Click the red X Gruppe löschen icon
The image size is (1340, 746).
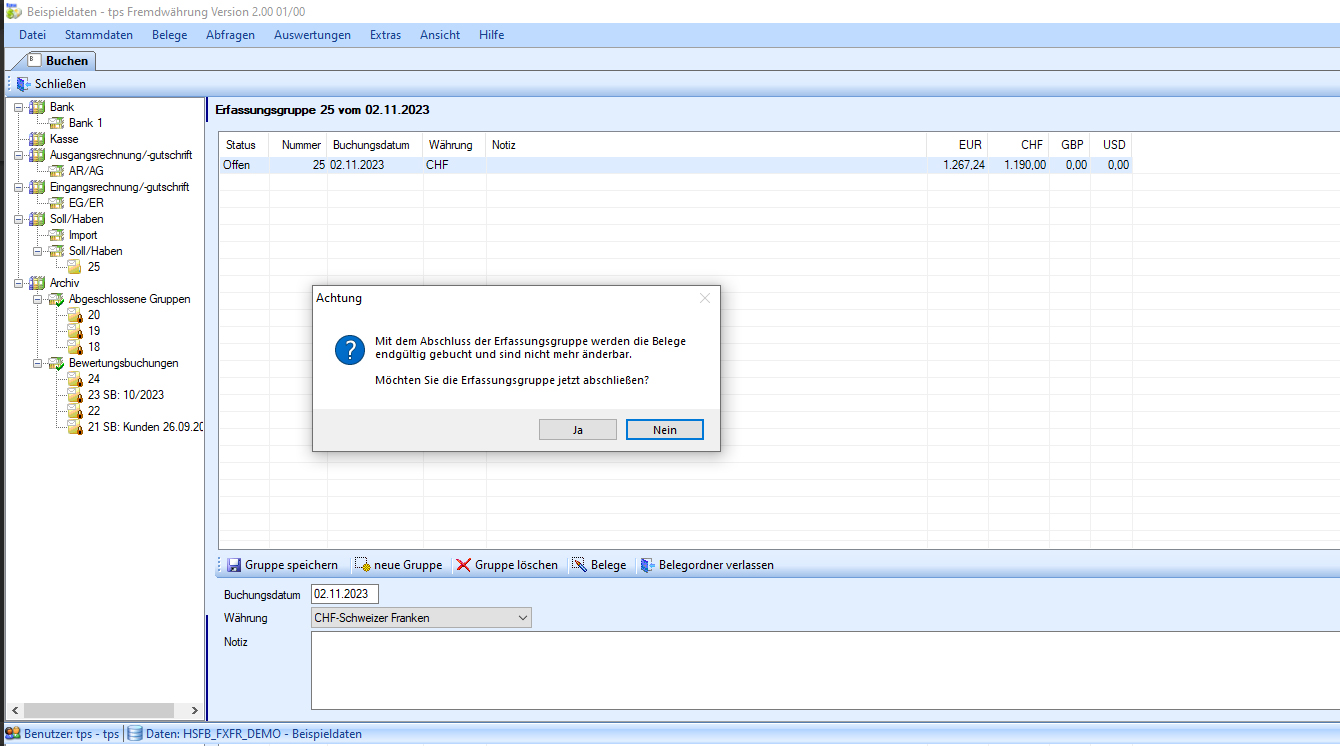(x=463, y=565)
